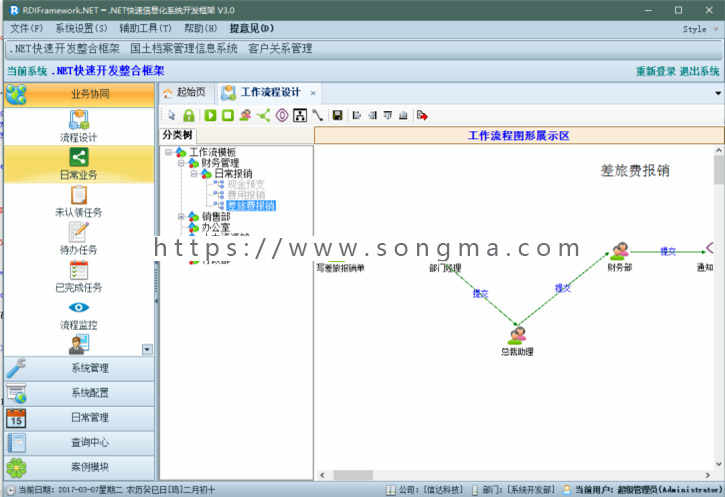Switch to 国土档案管理信息系统
The height and width of the screenshot is (497, 725).
[184, 49]
